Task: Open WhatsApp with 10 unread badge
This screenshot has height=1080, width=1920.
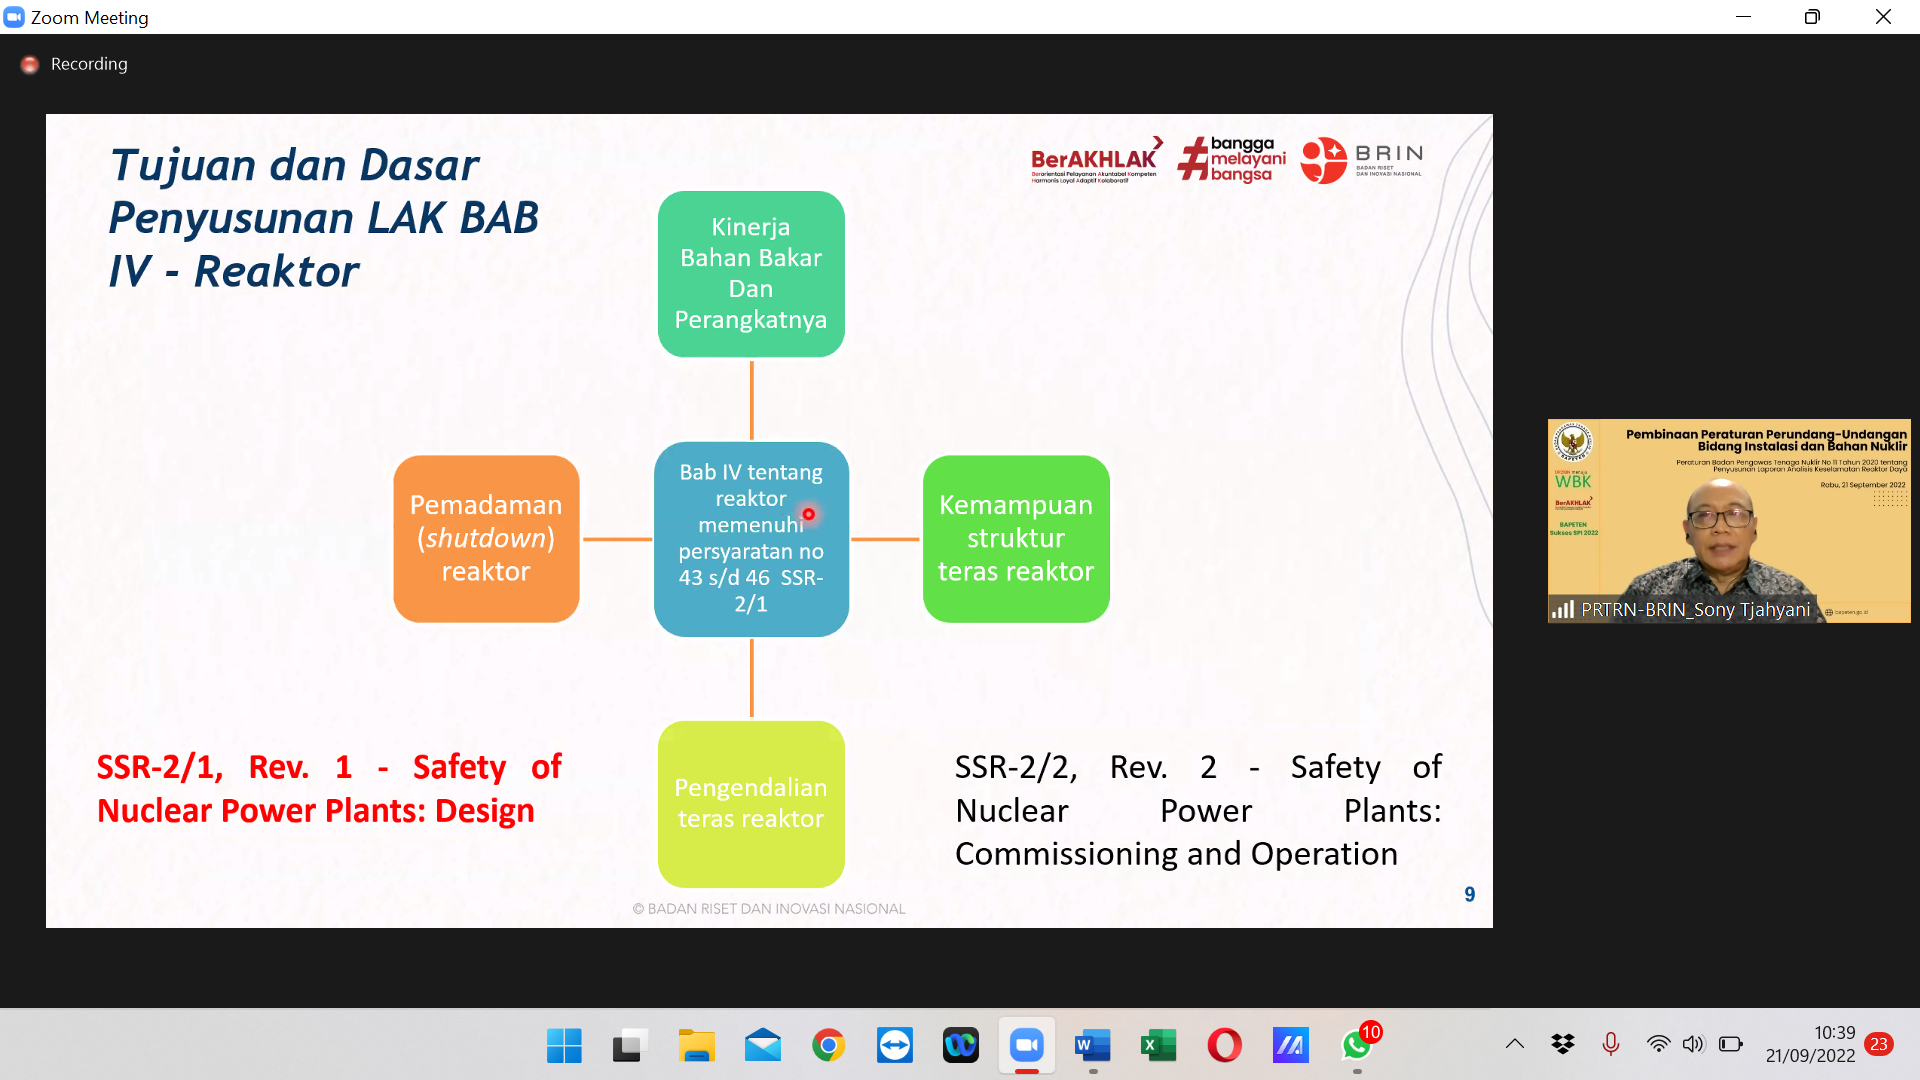Action: click(1357, 1046)
